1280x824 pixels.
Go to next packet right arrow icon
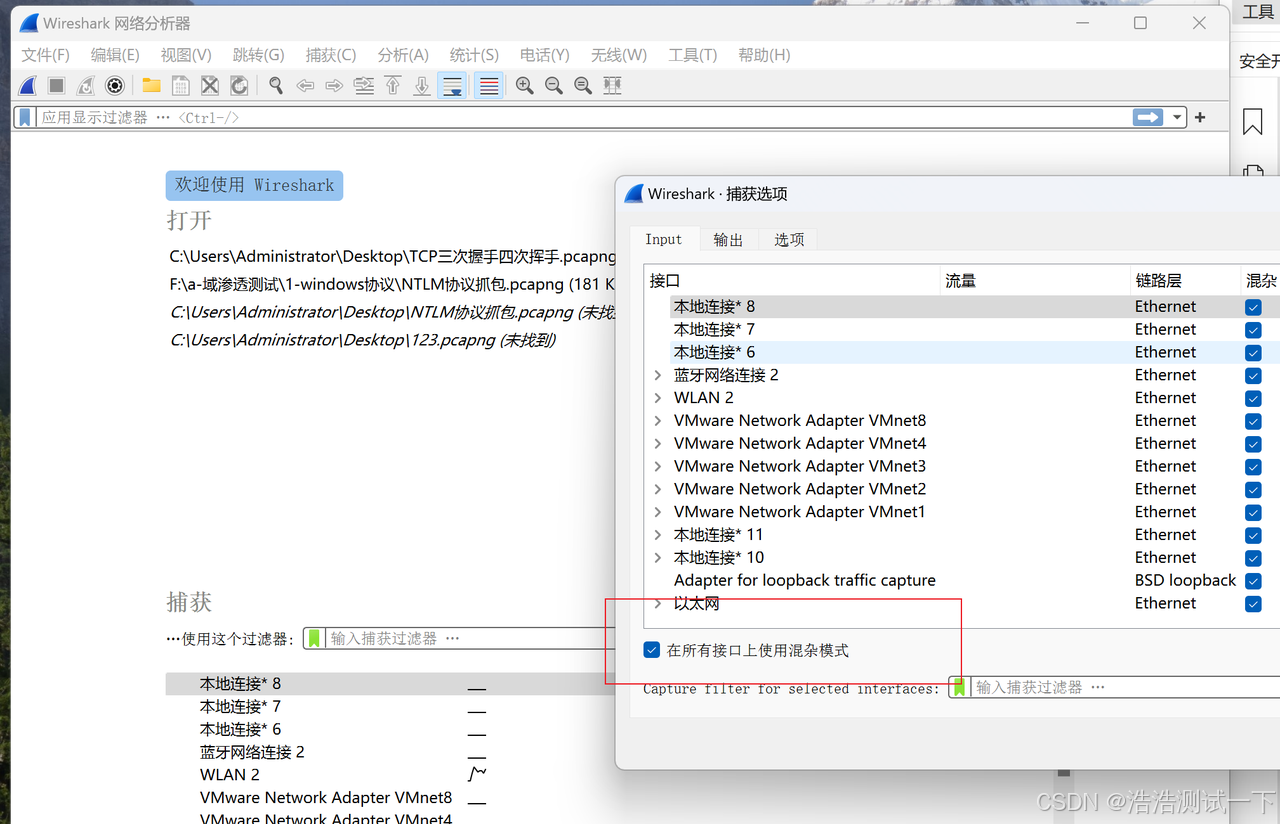[334, 86]
